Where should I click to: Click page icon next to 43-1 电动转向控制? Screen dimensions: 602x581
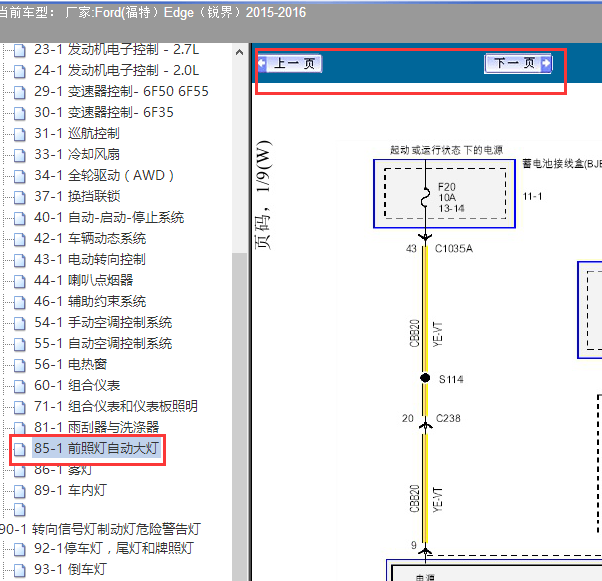(x=20, y=260)
